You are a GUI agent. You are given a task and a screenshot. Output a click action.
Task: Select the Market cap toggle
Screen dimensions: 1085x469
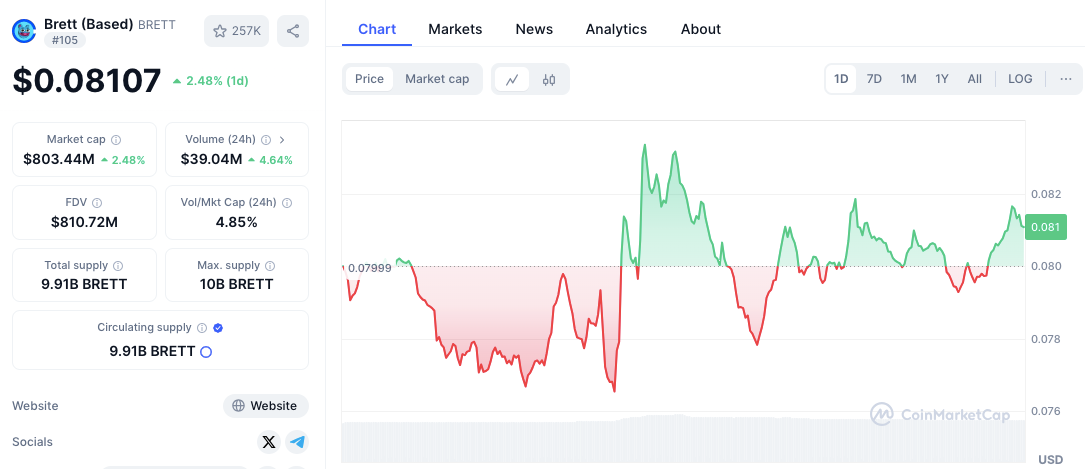coord(437,79)
